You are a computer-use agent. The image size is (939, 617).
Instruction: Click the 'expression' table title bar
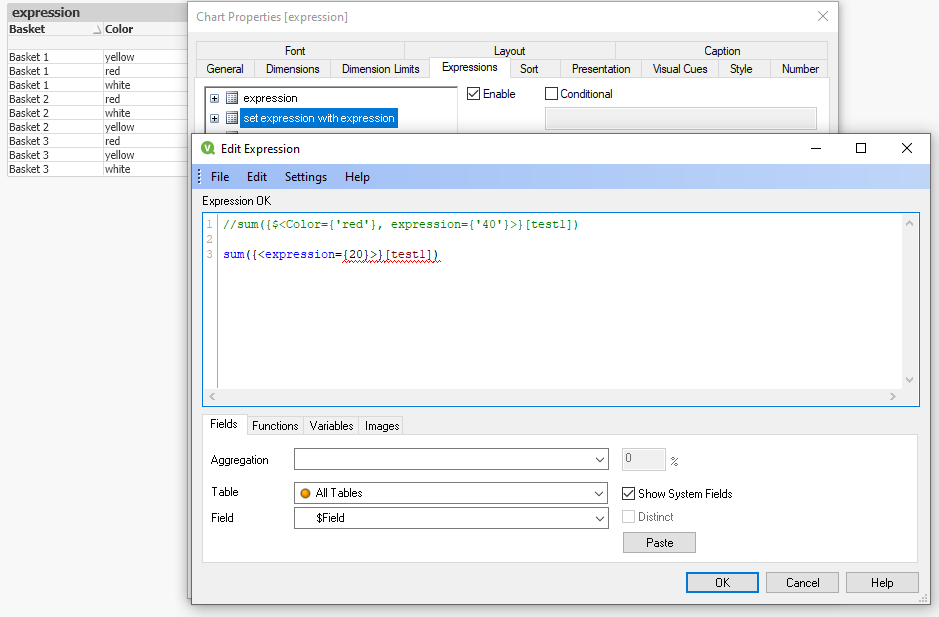click(98, 12)
